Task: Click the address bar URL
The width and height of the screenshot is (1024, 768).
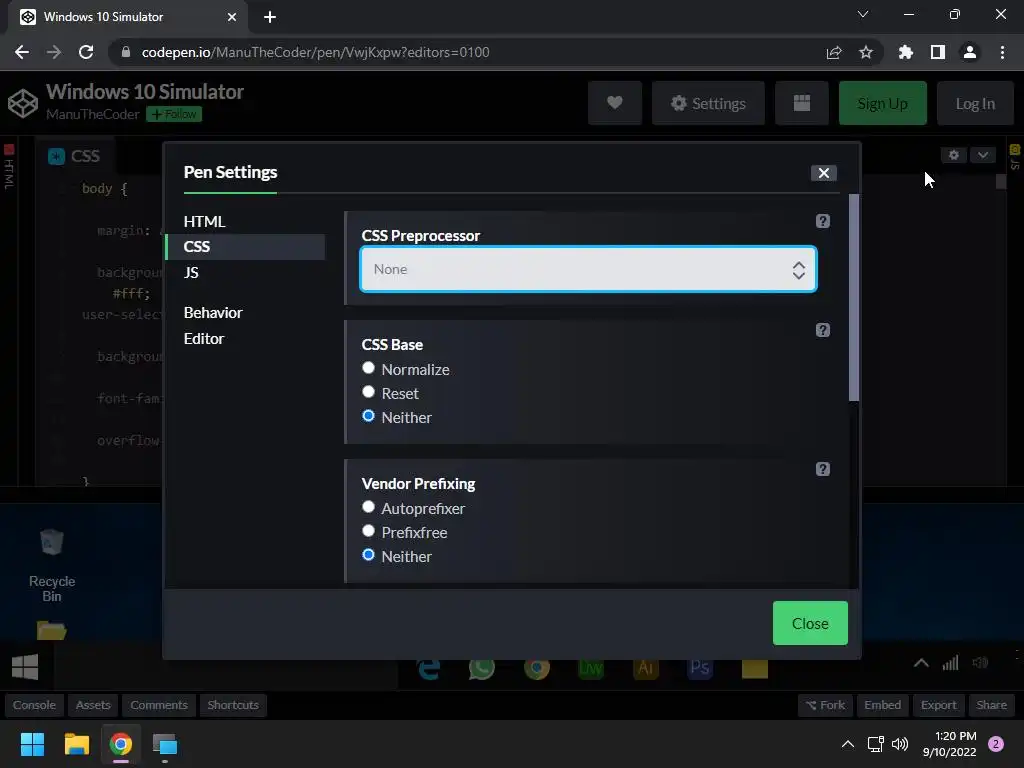Action: [x=315, y=52]
